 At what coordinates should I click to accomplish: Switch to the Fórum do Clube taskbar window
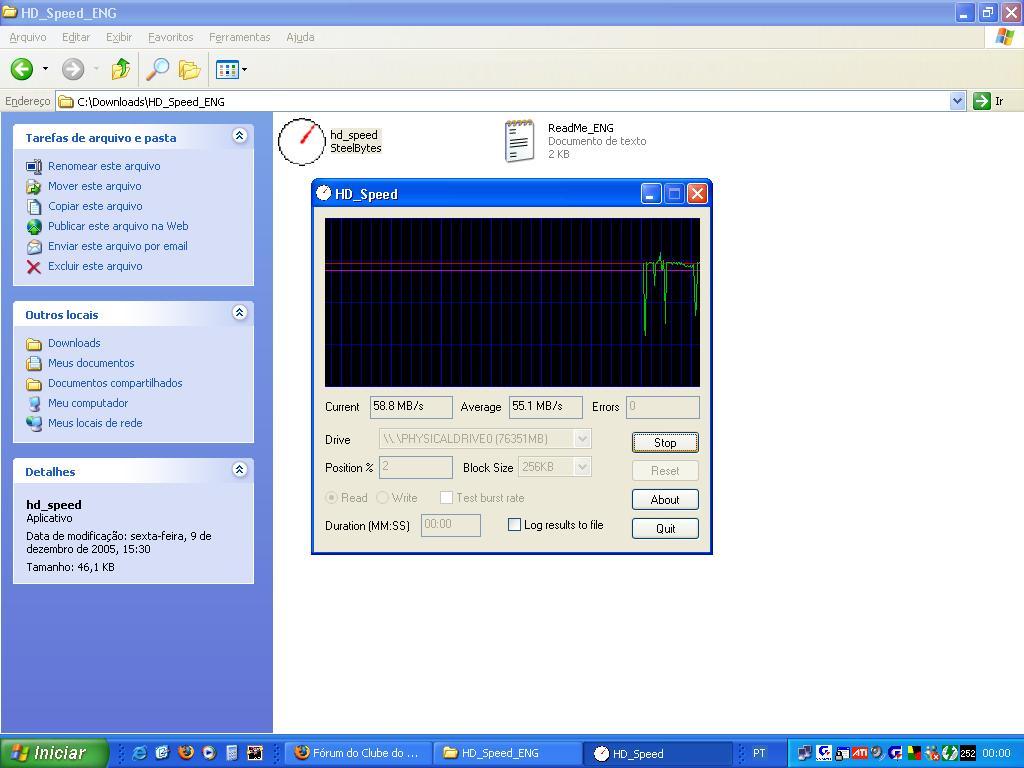click(x=360, y=753)
